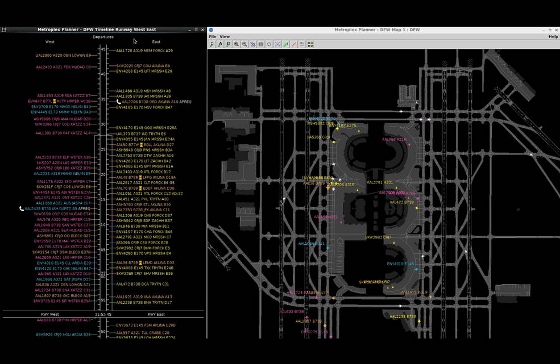Open the View menu in map window

[x=225, y=36]
